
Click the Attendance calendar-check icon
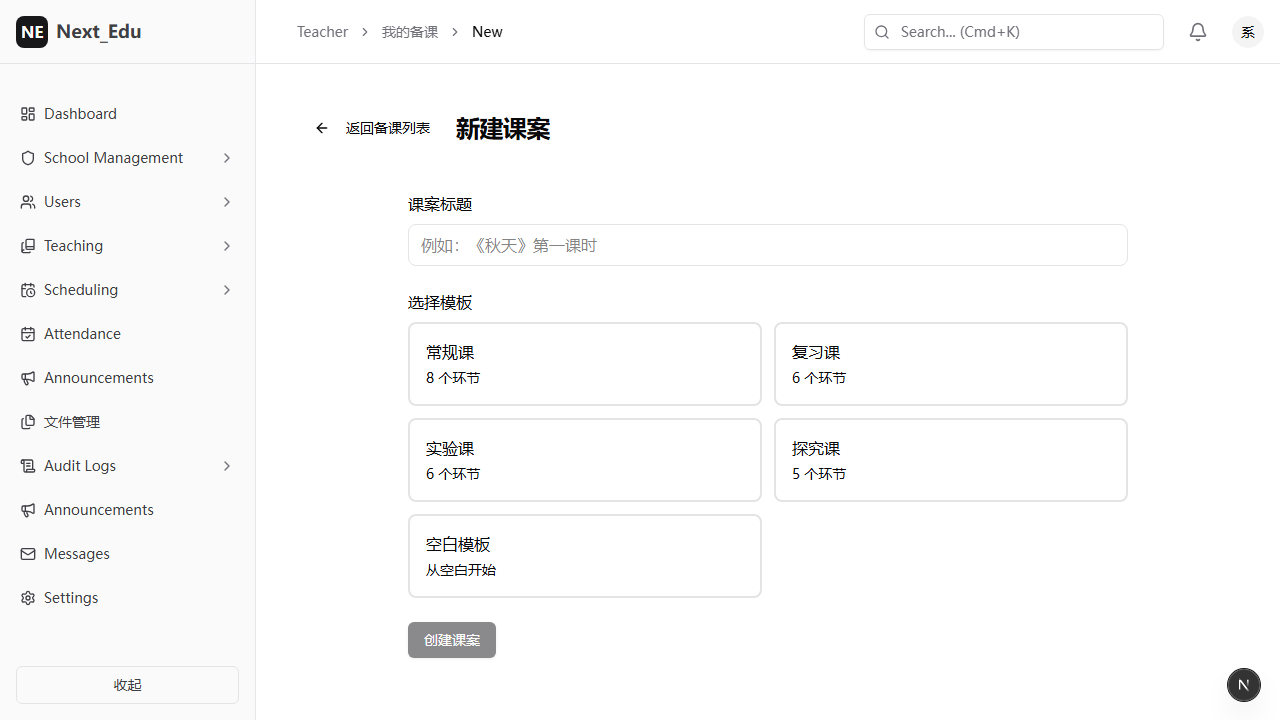point(28,334)
